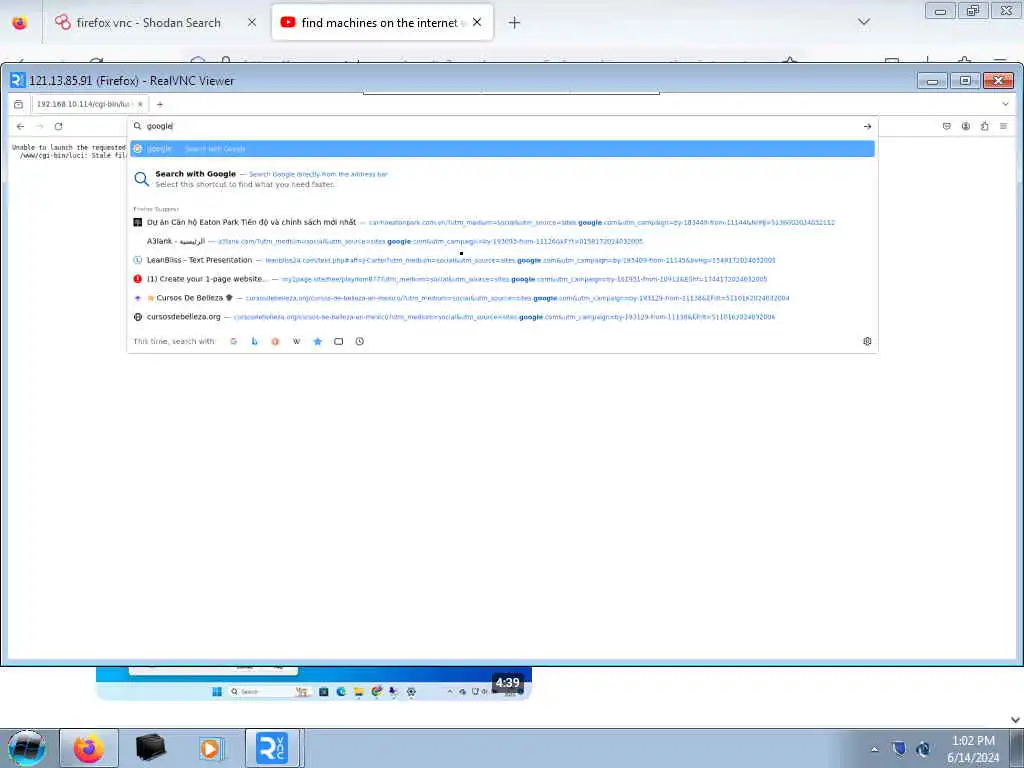The height and width of the screenshot is (768, 1024).
Task: Expand outer Firefox list-all-tabs chevron
Action: [864, 22]
